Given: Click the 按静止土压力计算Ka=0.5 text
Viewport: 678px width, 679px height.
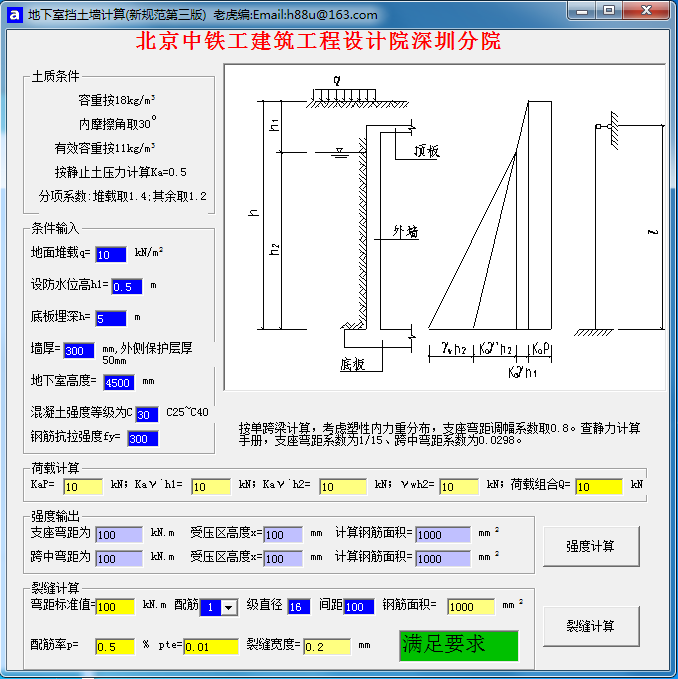Looking at the screenshot, I should click(x=120, y=172).
